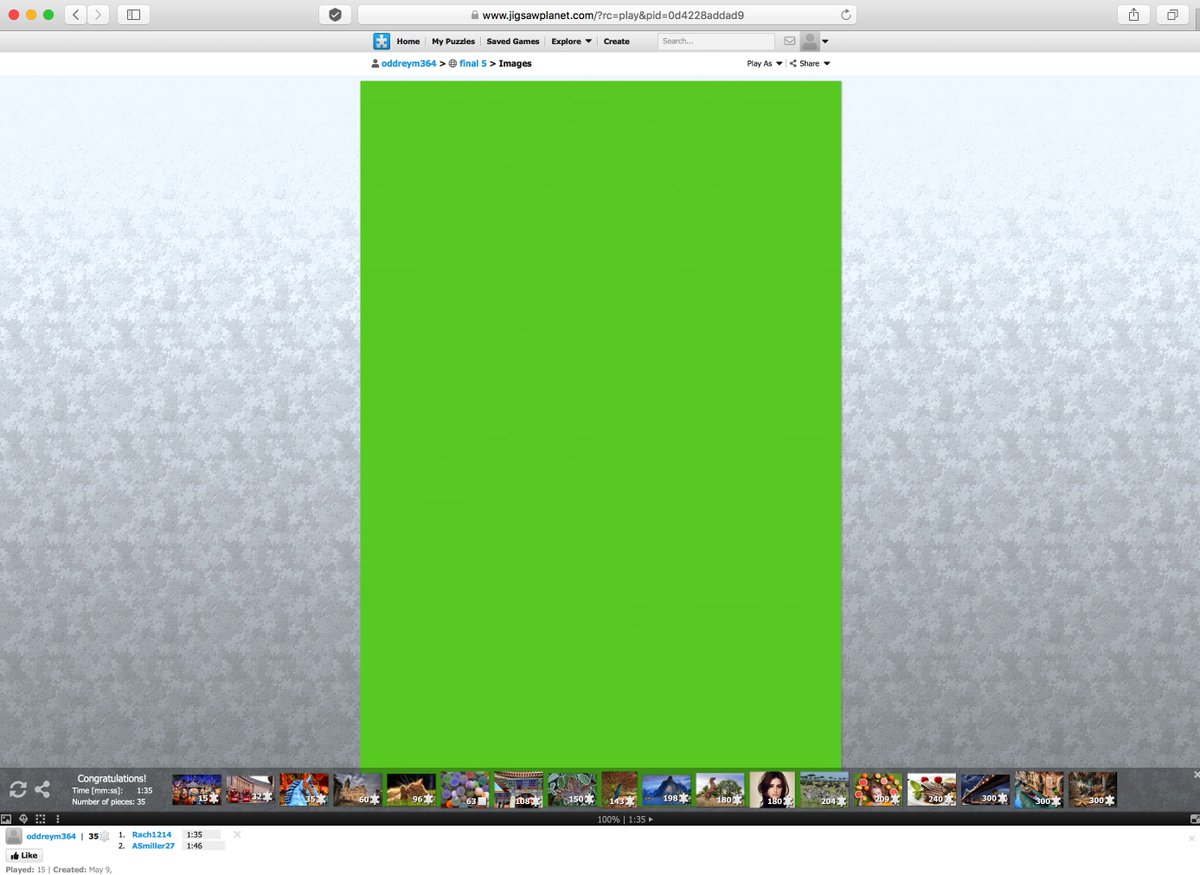This screenshot has height=875, width=1200.
Task: Open Rach1214 leaderboard profile
Action: pos(152,834)
